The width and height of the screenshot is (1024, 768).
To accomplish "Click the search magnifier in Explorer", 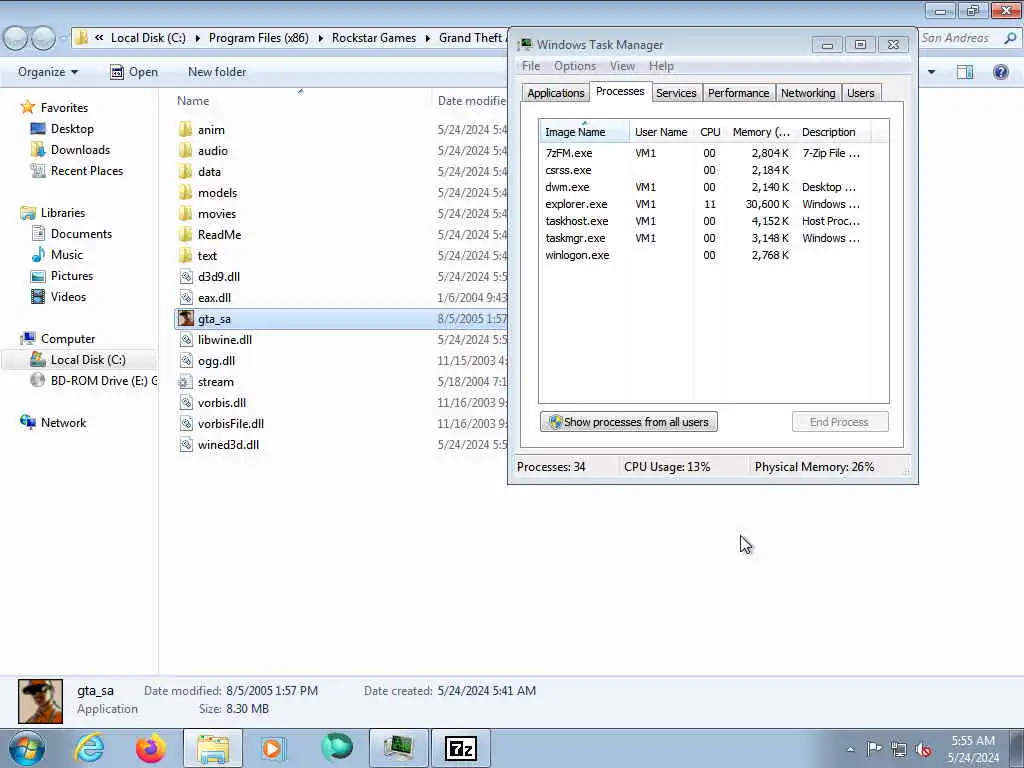I will [1010, 38].
